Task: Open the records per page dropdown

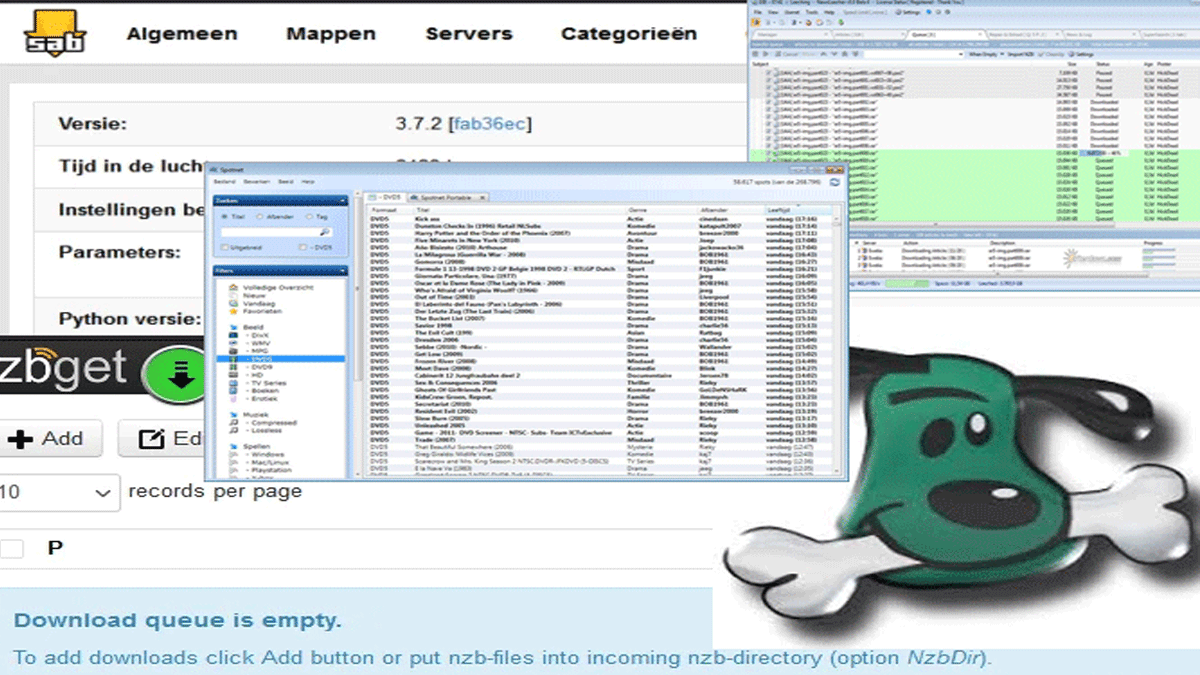Action: click(x=60, y=492)
